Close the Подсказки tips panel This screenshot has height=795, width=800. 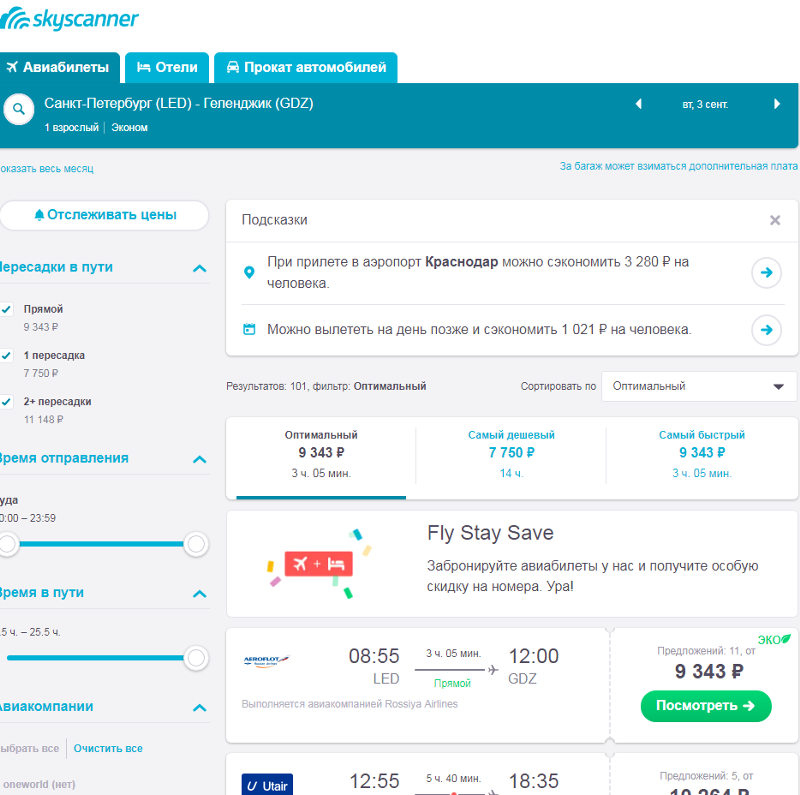pos(774,220)
